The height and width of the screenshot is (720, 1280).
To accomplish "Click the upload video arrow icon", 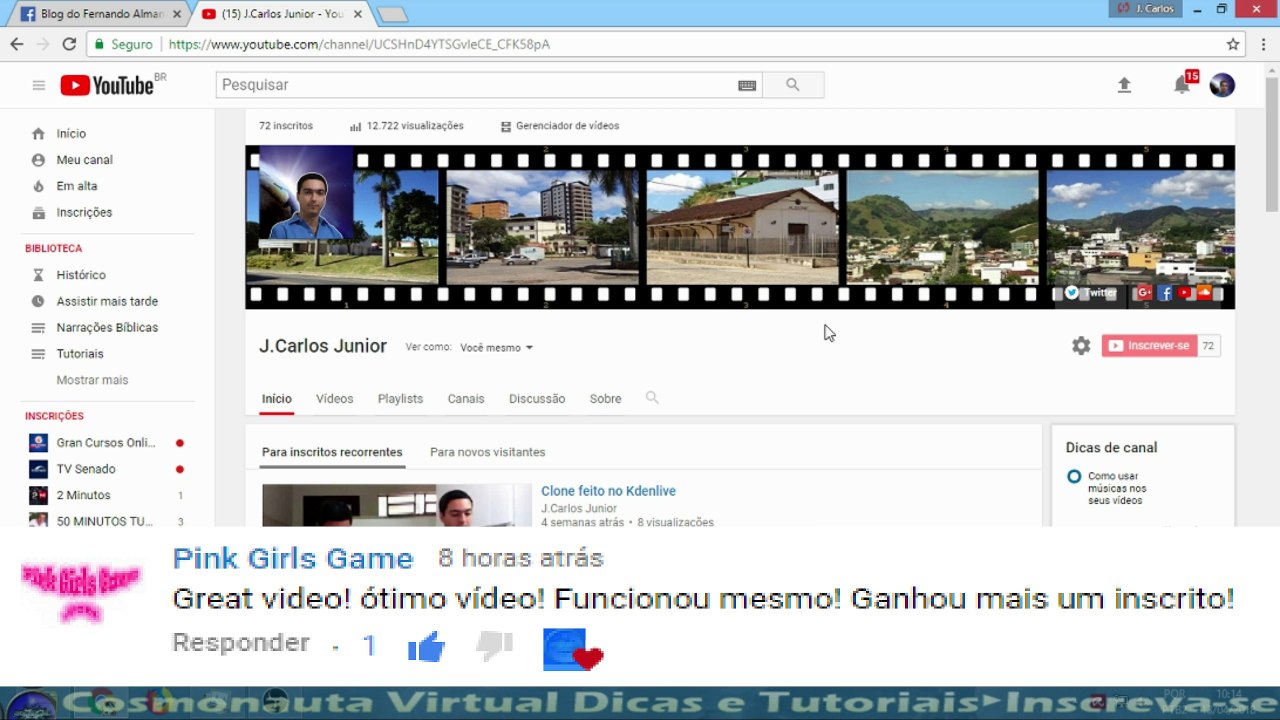I will coord(1124,85).
